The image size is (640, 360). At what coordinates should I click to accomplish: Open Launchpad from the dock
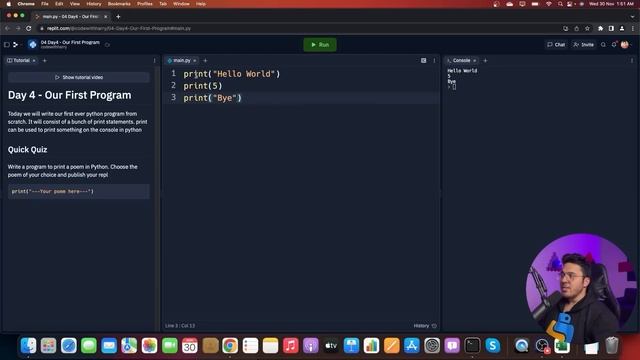pos(48,346)
